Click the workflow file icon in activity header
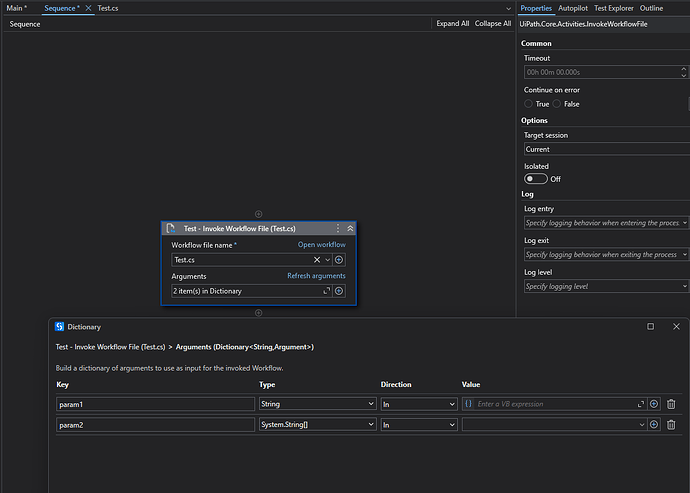 (171, 228)
